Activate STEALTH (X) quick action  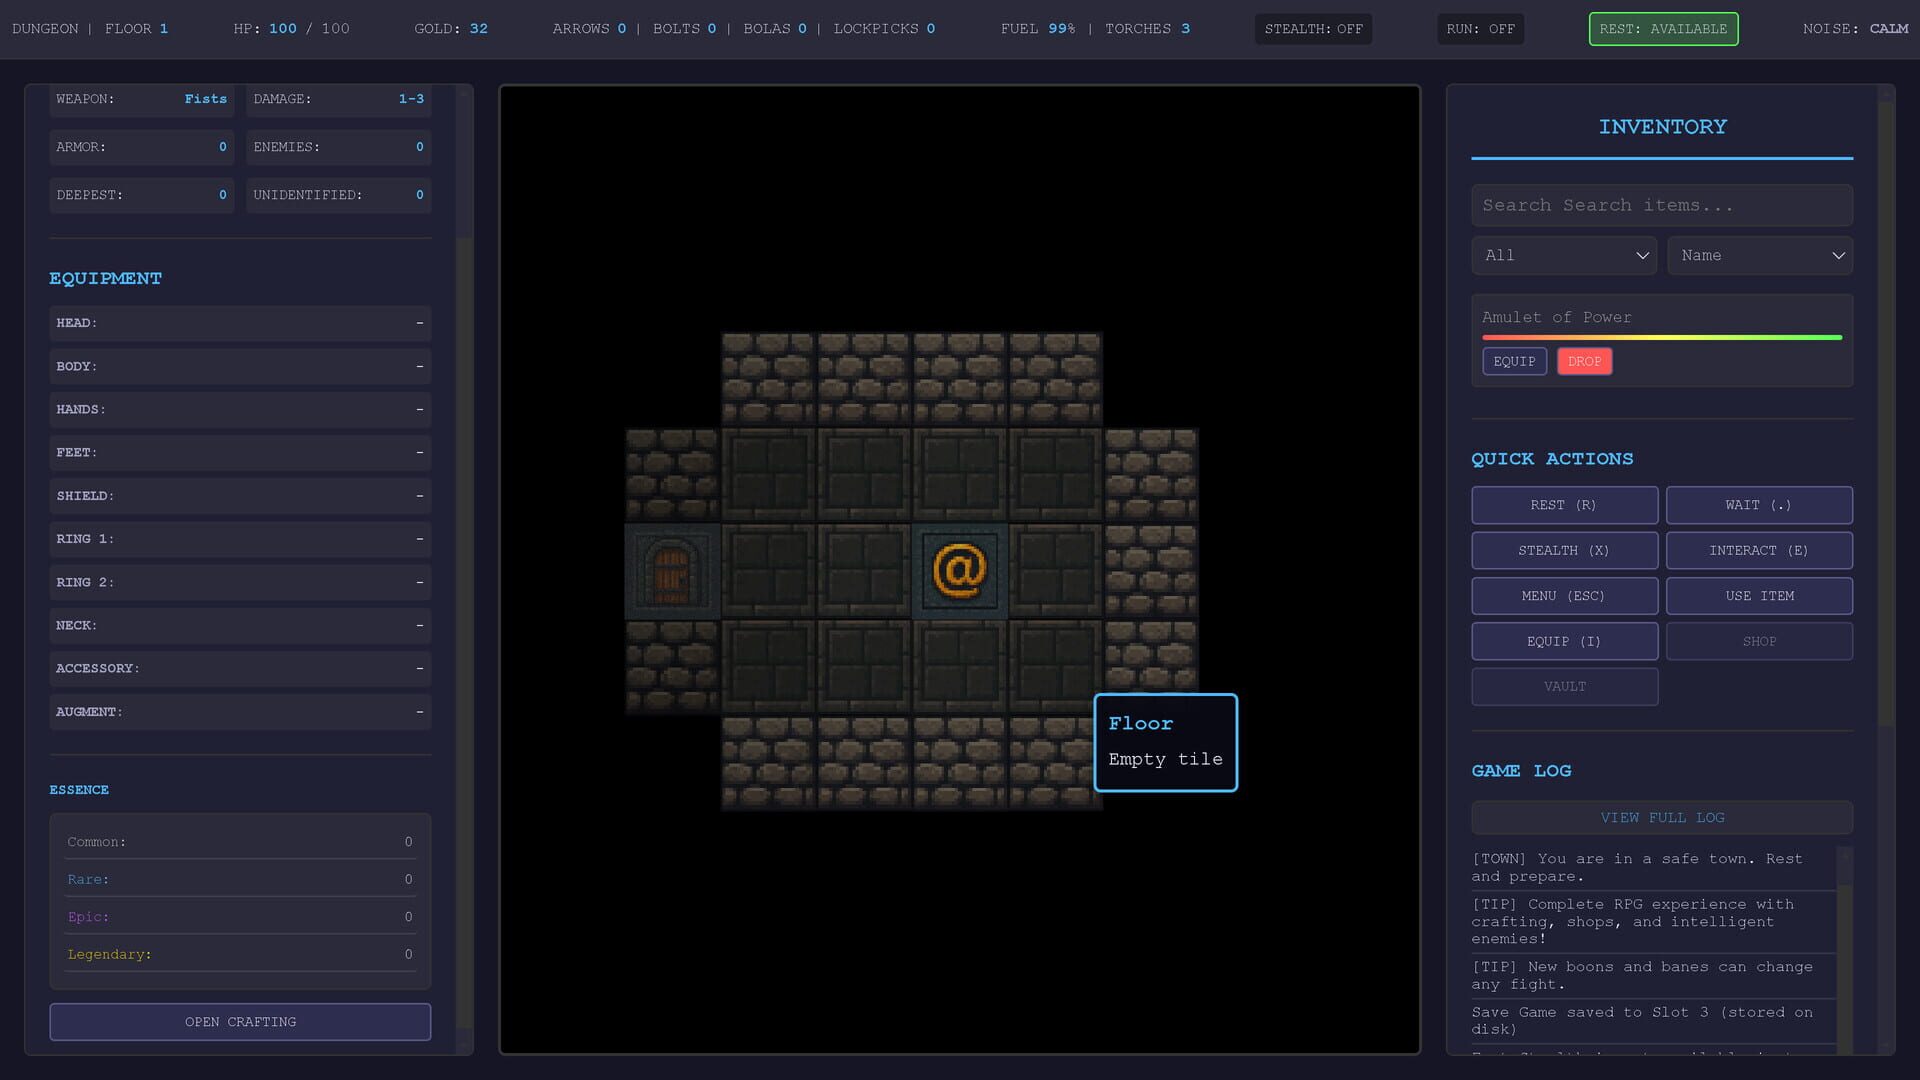1564,550
